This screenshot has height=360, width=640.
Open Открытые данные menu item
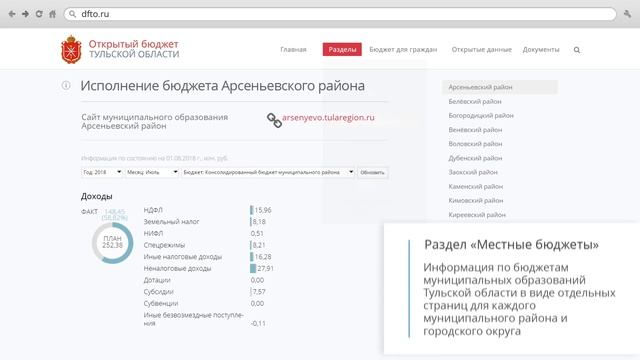481,49
